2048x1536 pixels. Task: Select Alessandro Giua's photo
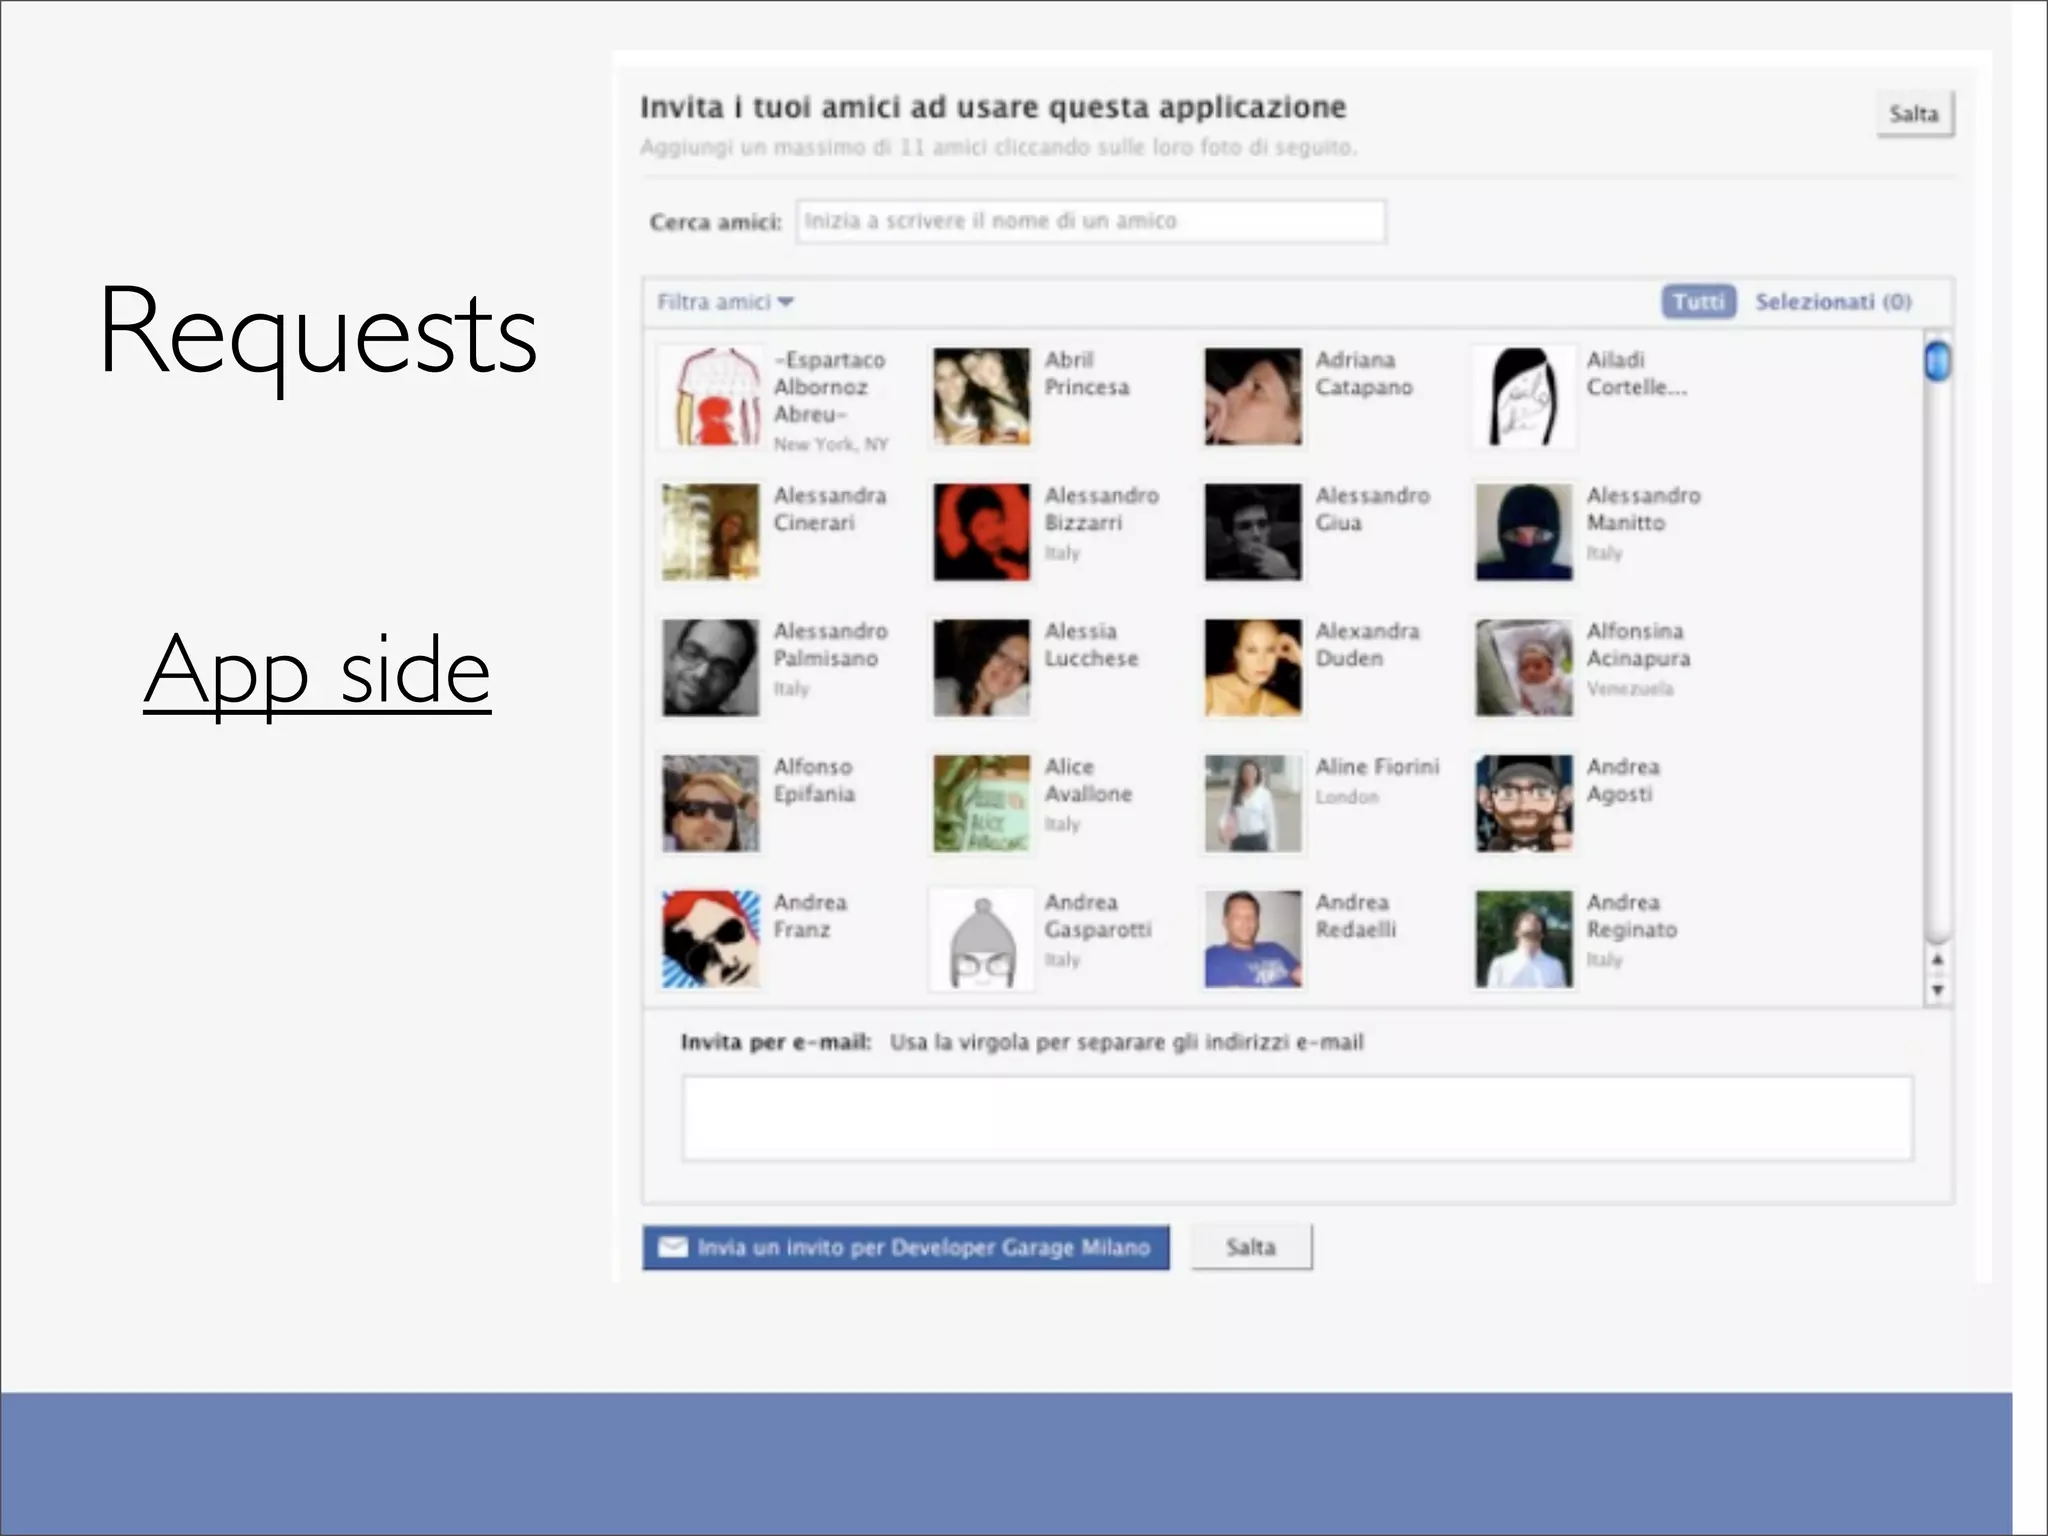pyautogui.click(x=1253, y=532)
